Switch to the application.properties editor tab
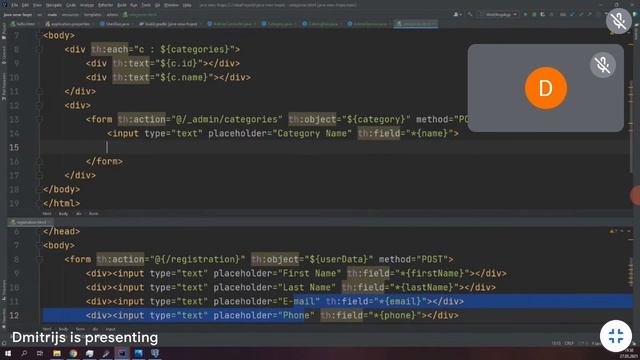This screenshot has width=640, height=360. (68, 24)
